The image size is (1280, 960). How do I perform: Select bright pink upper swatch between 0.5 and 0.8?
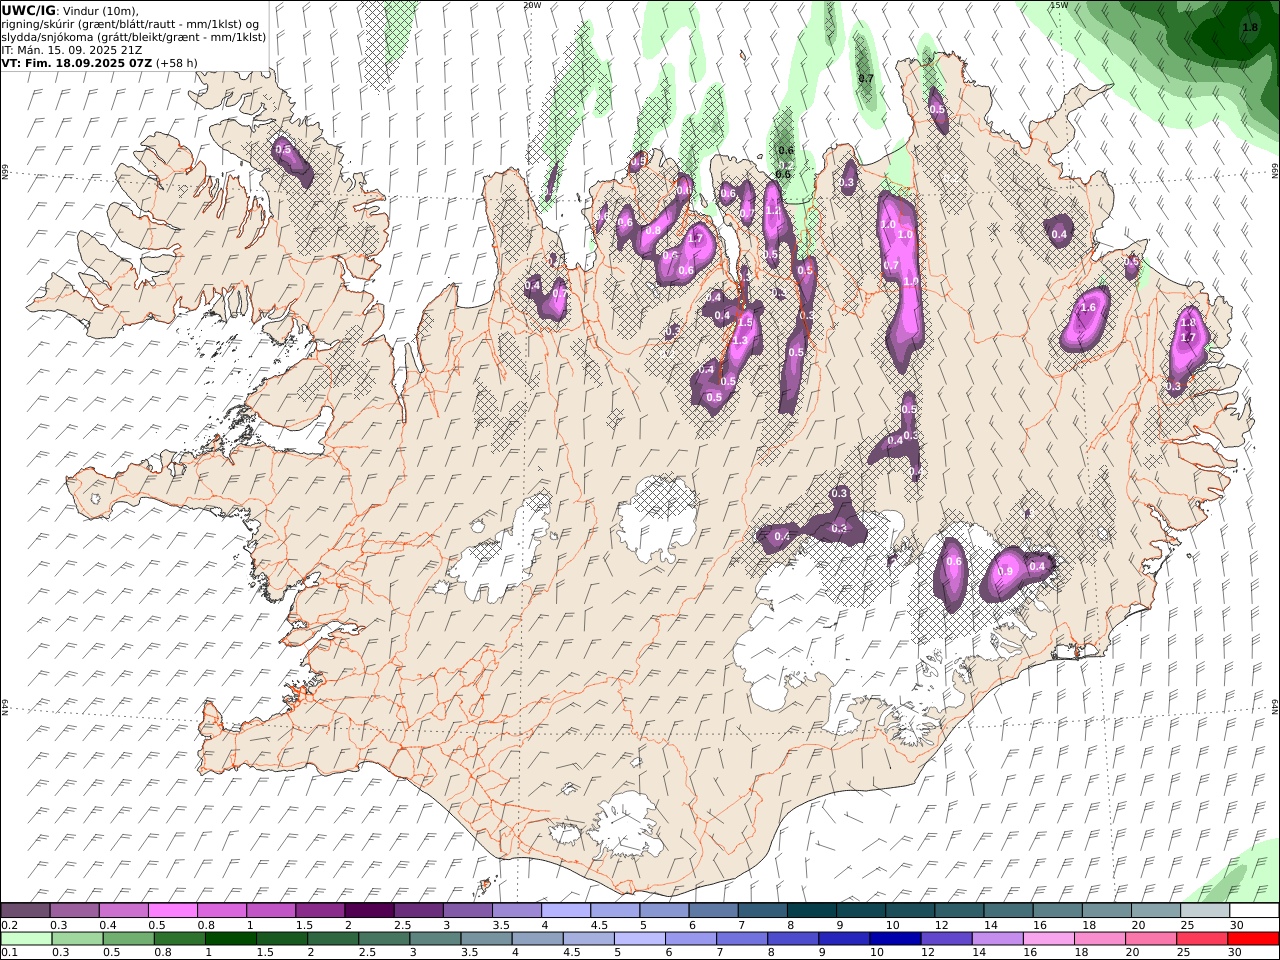[173, 911]
